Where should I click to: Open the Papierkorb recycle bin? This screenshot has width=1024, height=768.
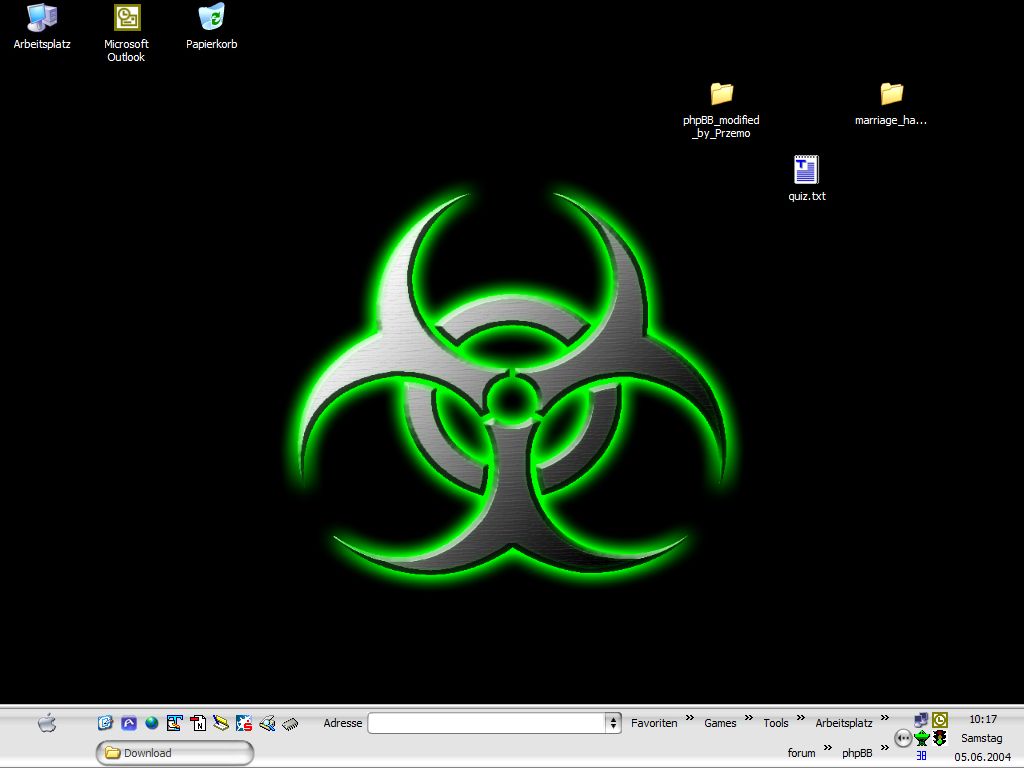(x=211, y=18)
